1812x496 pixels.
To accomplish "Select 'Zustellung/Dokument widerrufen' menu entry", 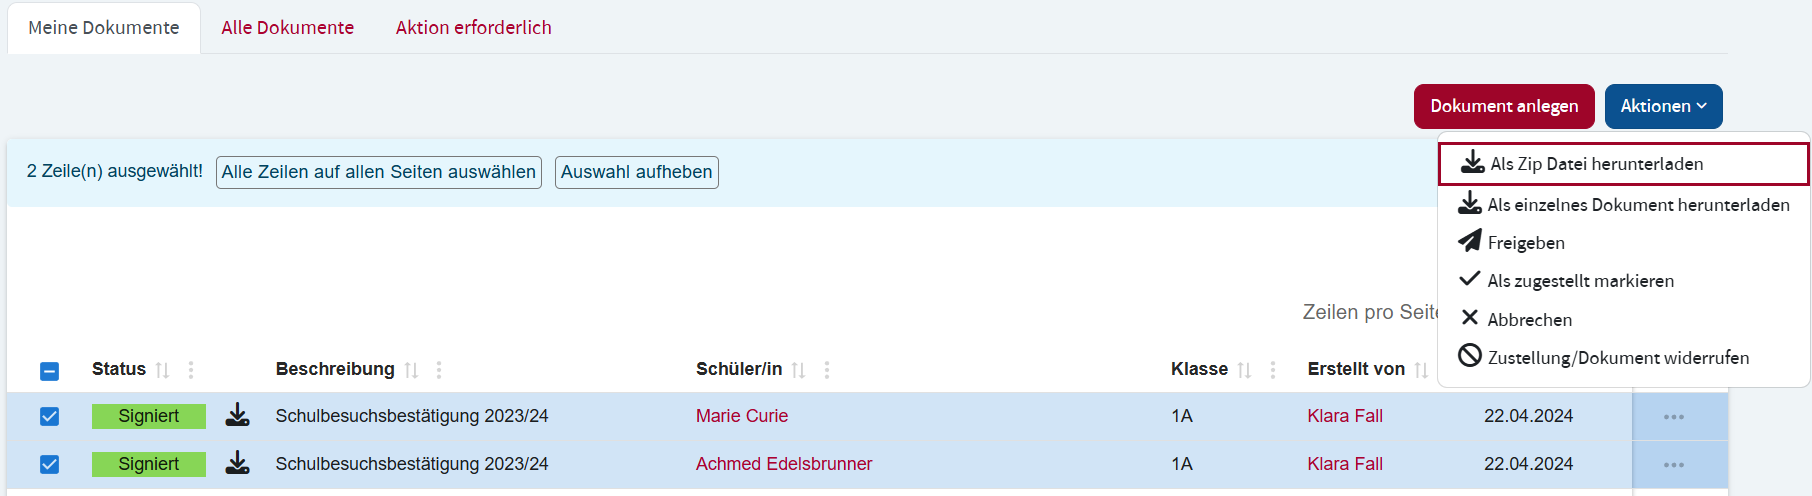I will 1617,358.
